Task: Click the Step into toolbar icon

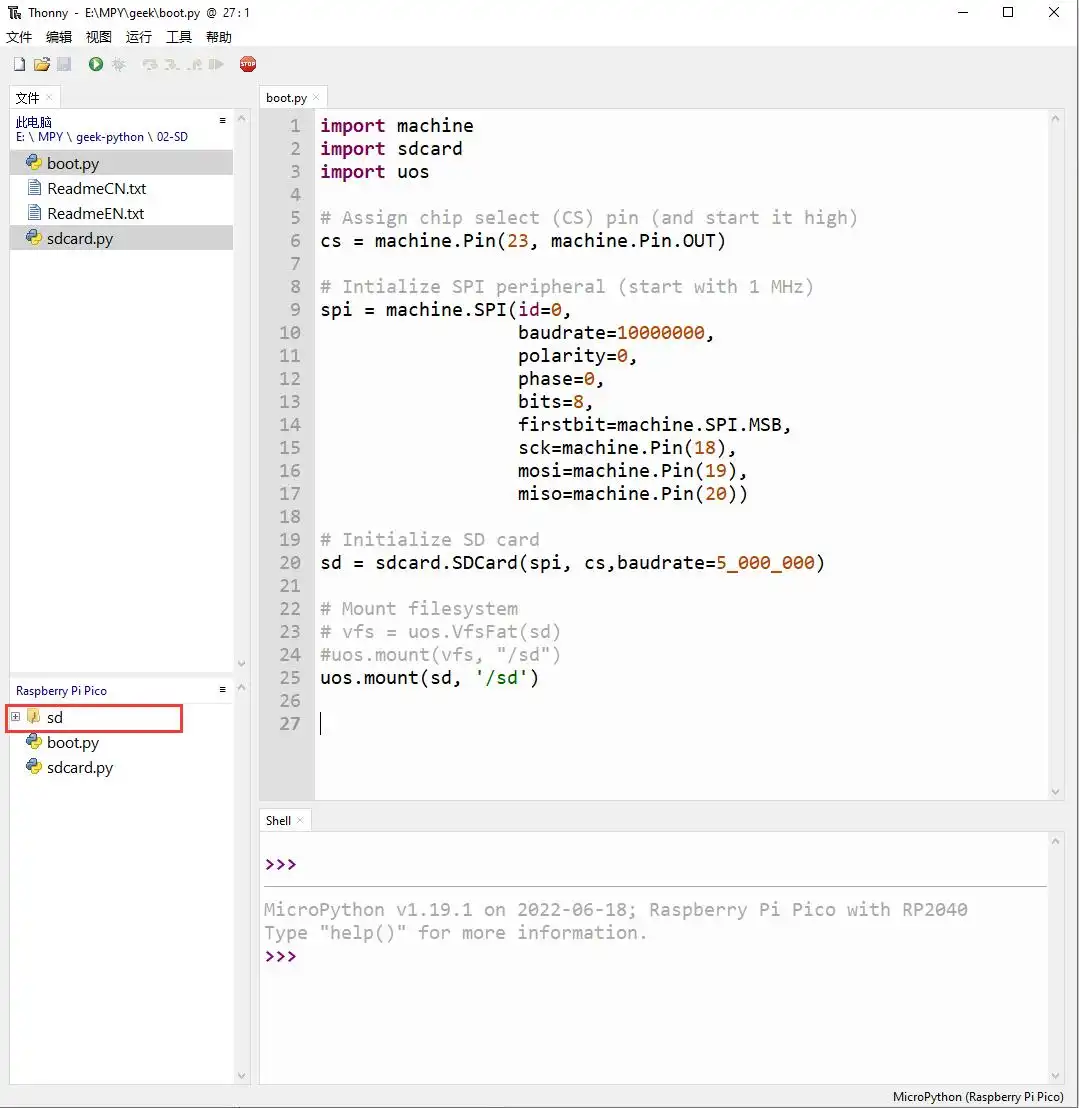Action: (173, 64)
